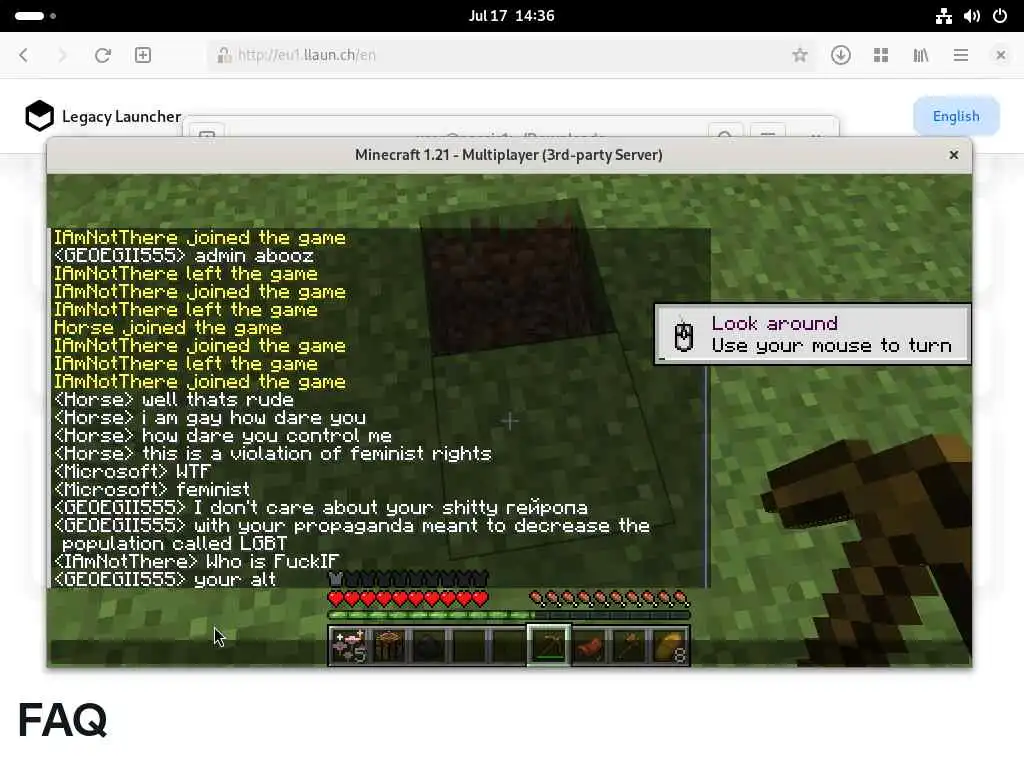Select the axe tool hotbar slot
This screenshot has width=1024, height=768.
click(x=629, y=646)
